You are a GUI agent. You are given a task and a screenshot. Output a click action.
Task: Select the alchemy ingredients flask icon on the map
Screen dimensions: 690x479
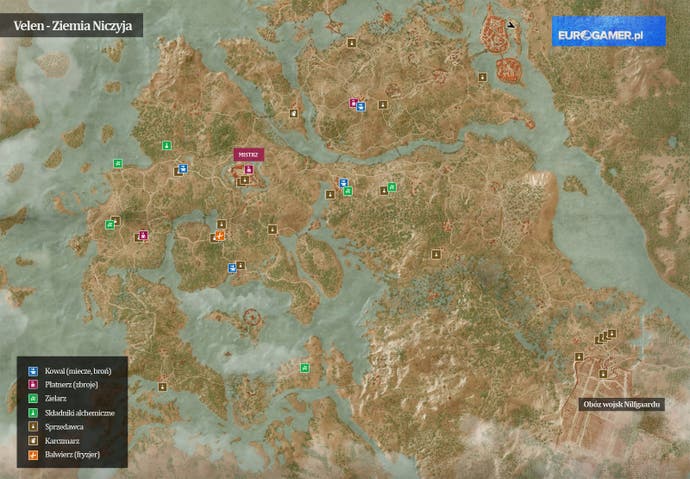pos(167,145)
